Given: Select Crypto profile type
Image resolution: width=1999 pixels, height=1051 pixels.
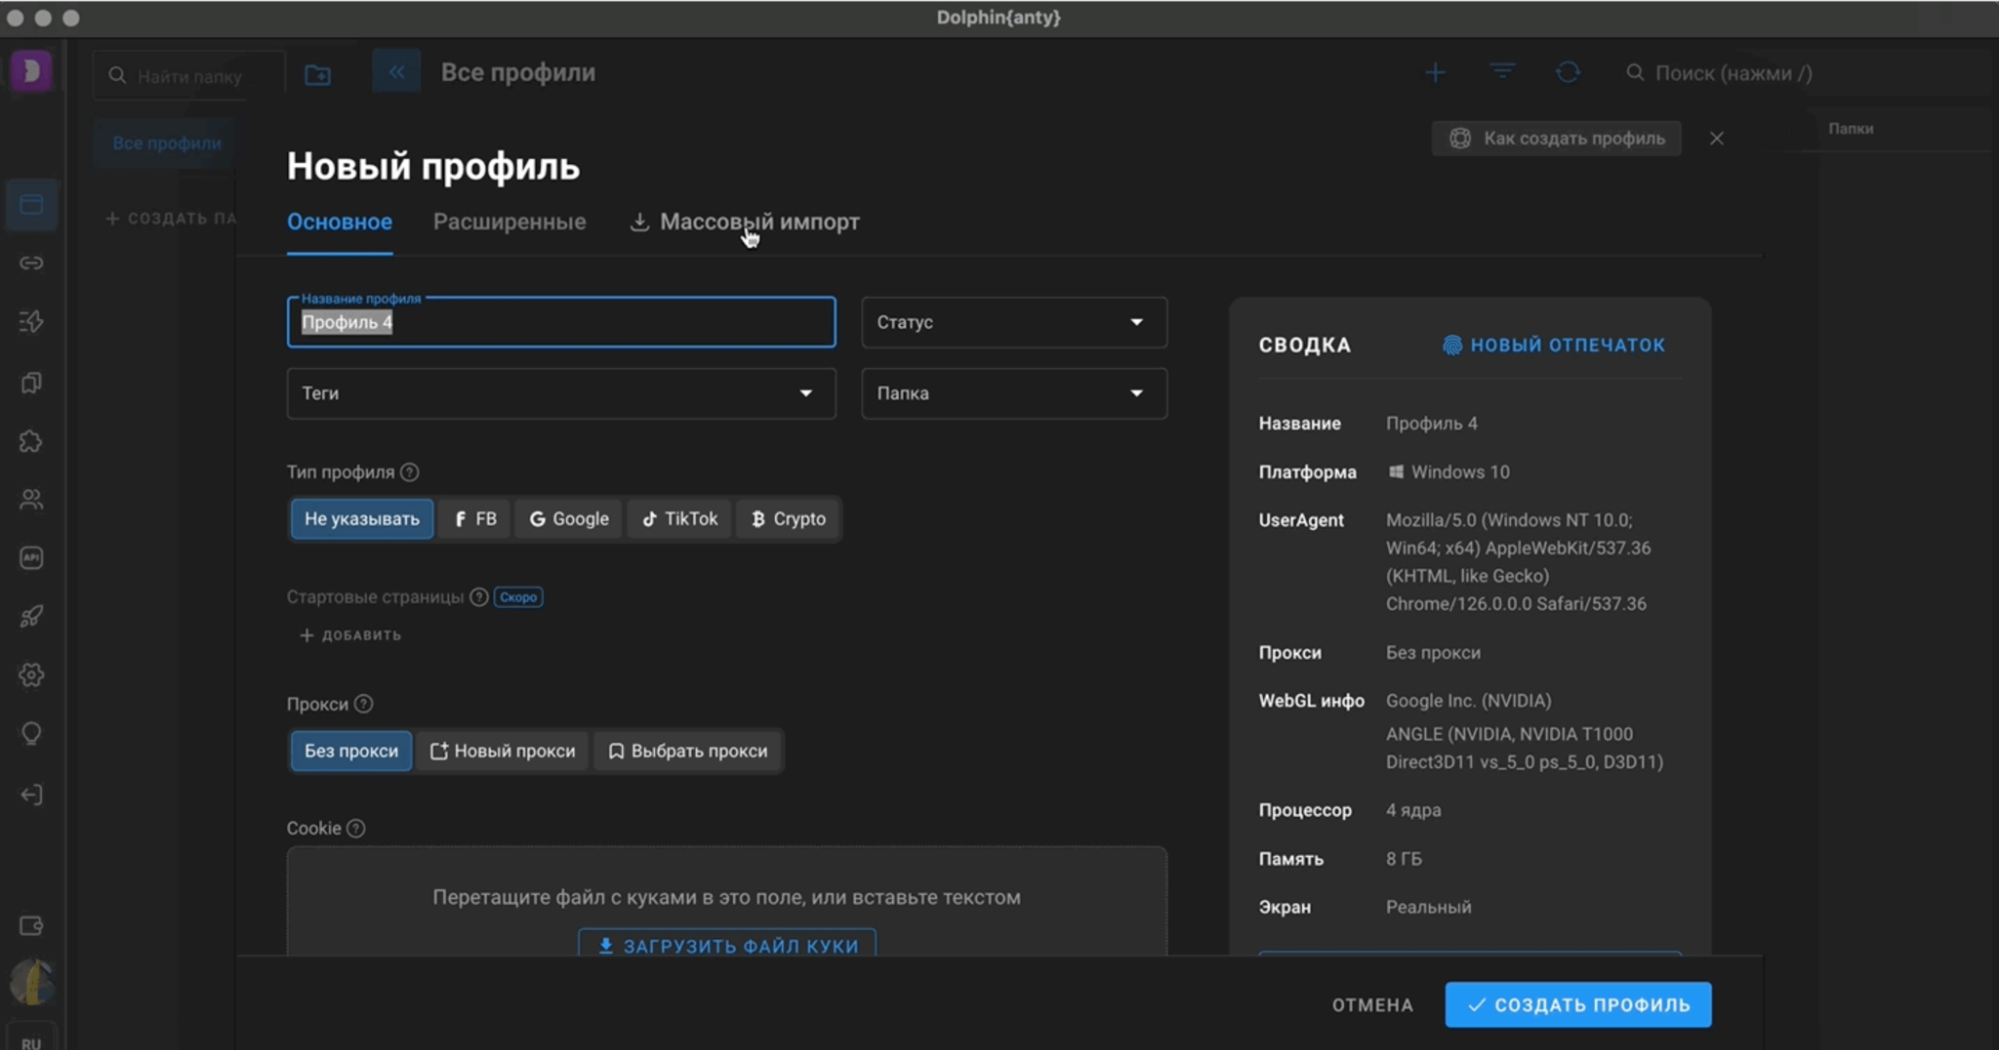Looking at the screenshot, I should tap(788, 519).
